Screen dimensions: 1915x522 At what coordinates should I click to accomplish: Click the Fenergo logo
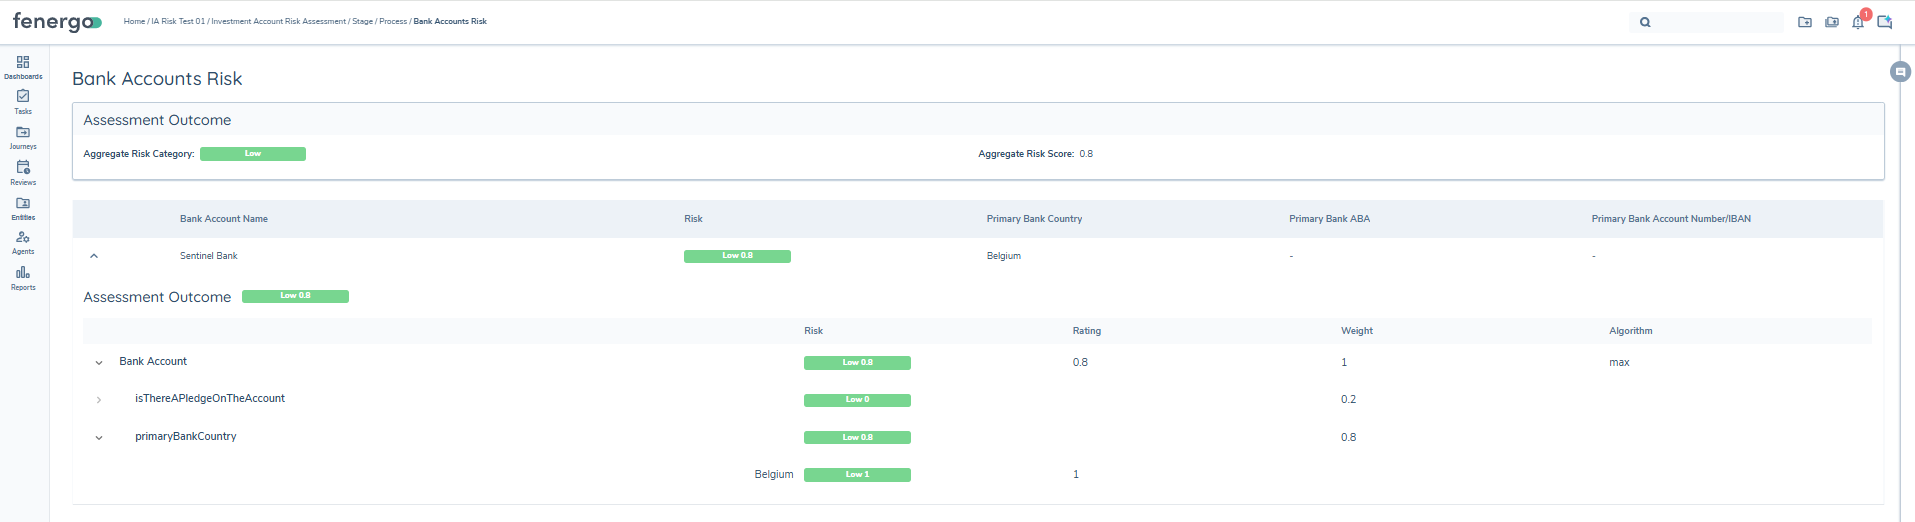point(57,22)
